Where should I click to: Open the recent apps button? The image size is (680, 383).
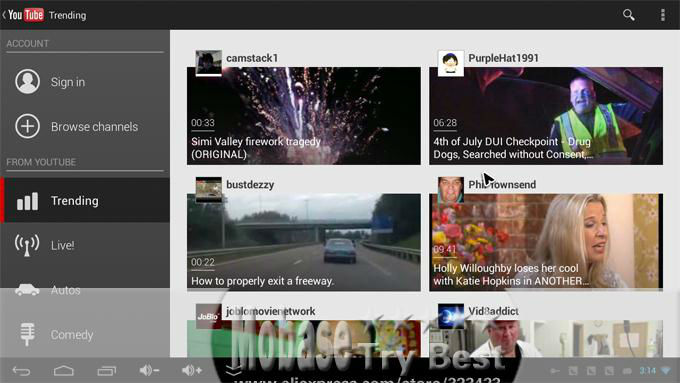pyautogui.click(x=106, y=371)
